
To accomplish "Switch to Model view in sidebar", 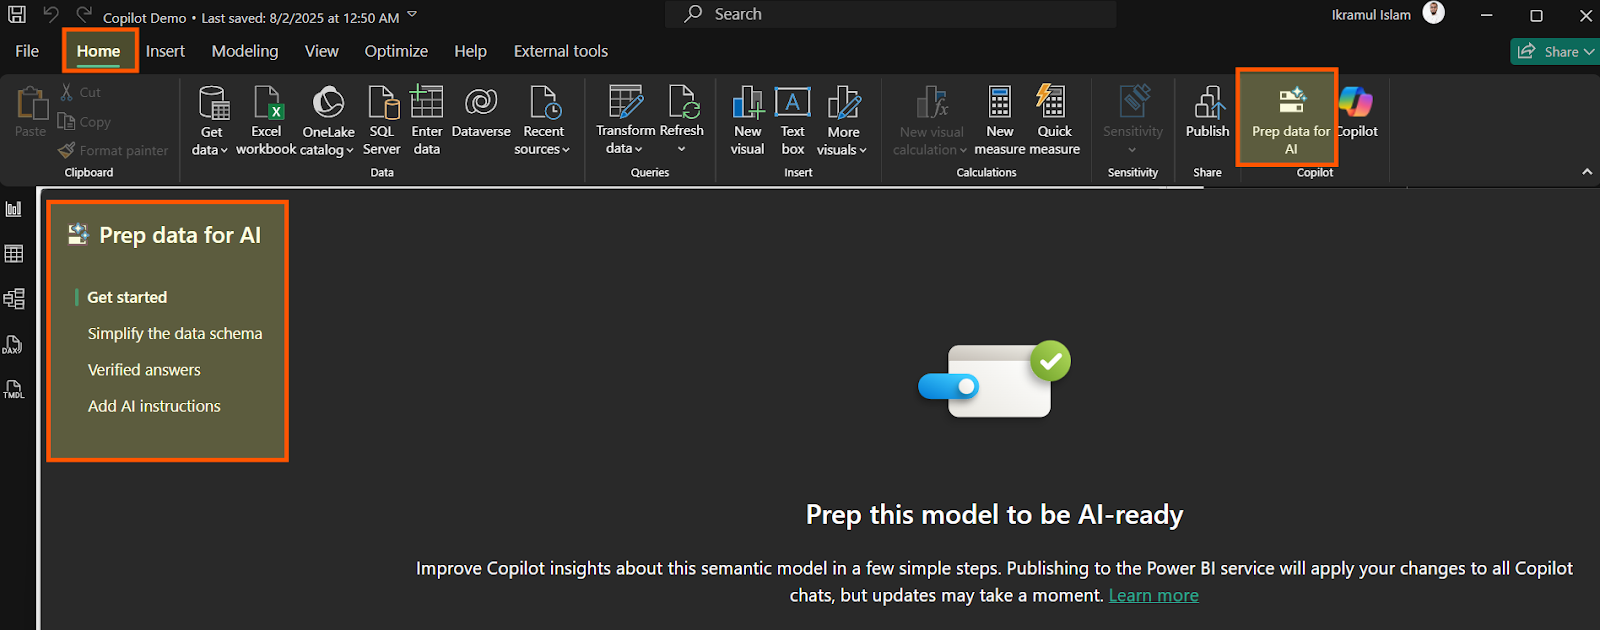I will click(14, 299).
